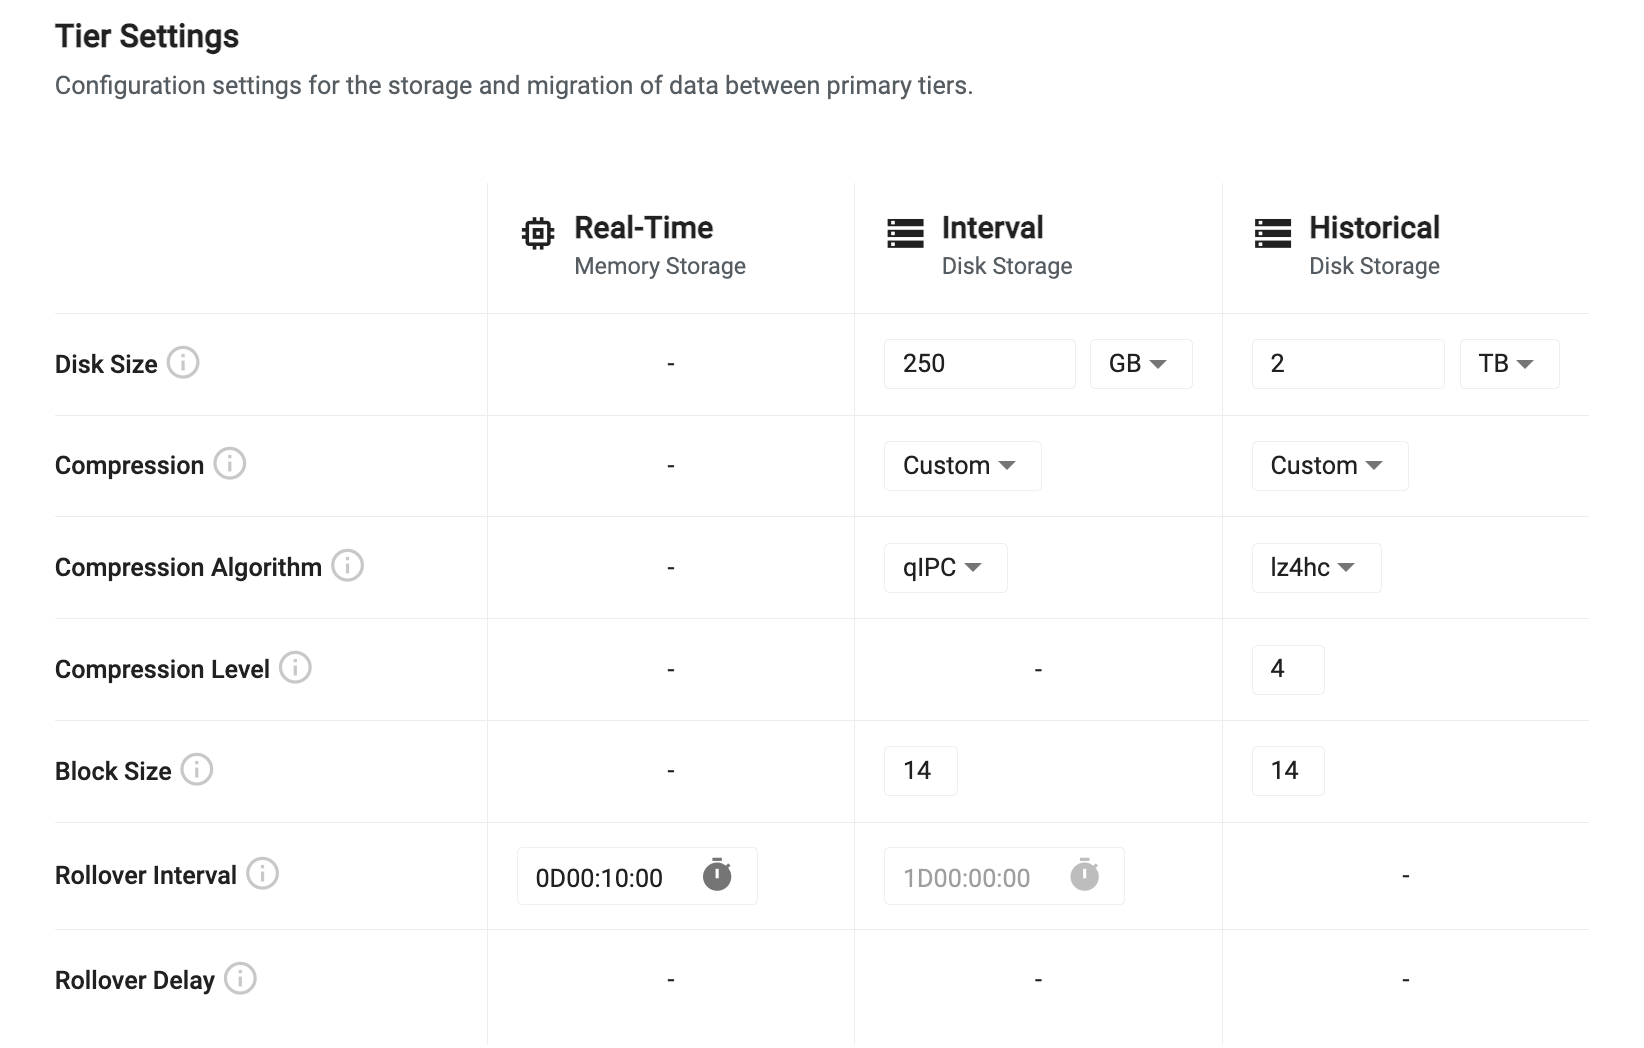Open the Compression Algorithm info tooltip
The width and height of the screenshot is (1644, 1048).
coord(347,566)
